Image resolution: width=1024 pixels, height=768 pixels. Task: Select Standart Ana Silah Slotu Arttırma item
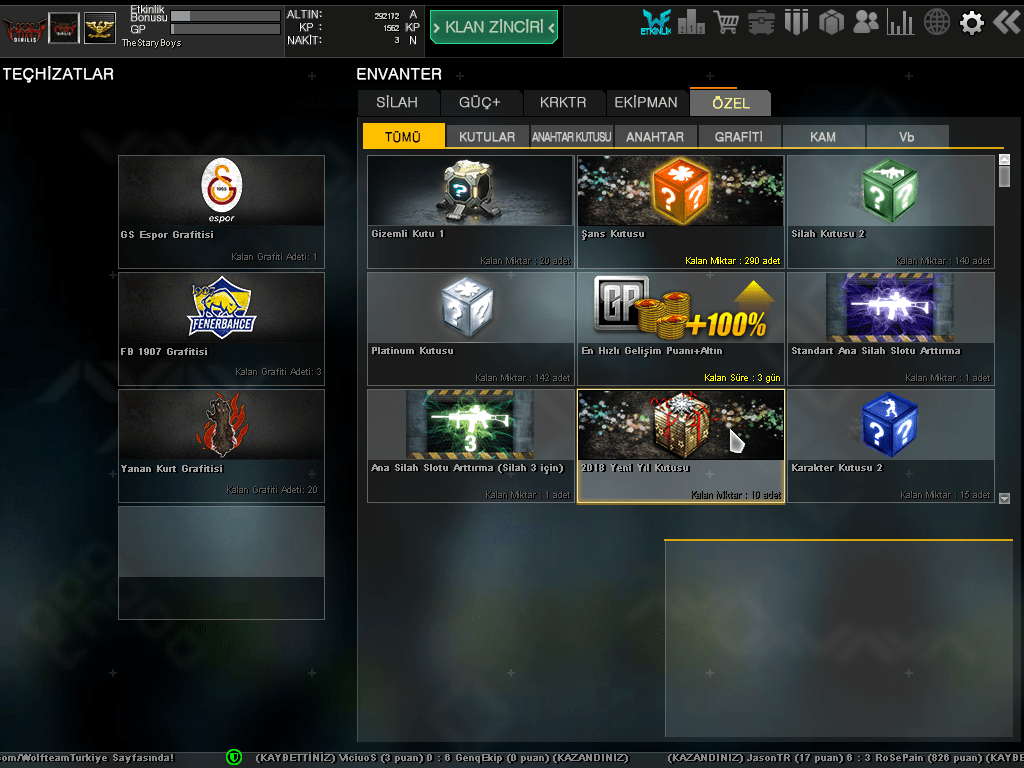click(891, 328)
